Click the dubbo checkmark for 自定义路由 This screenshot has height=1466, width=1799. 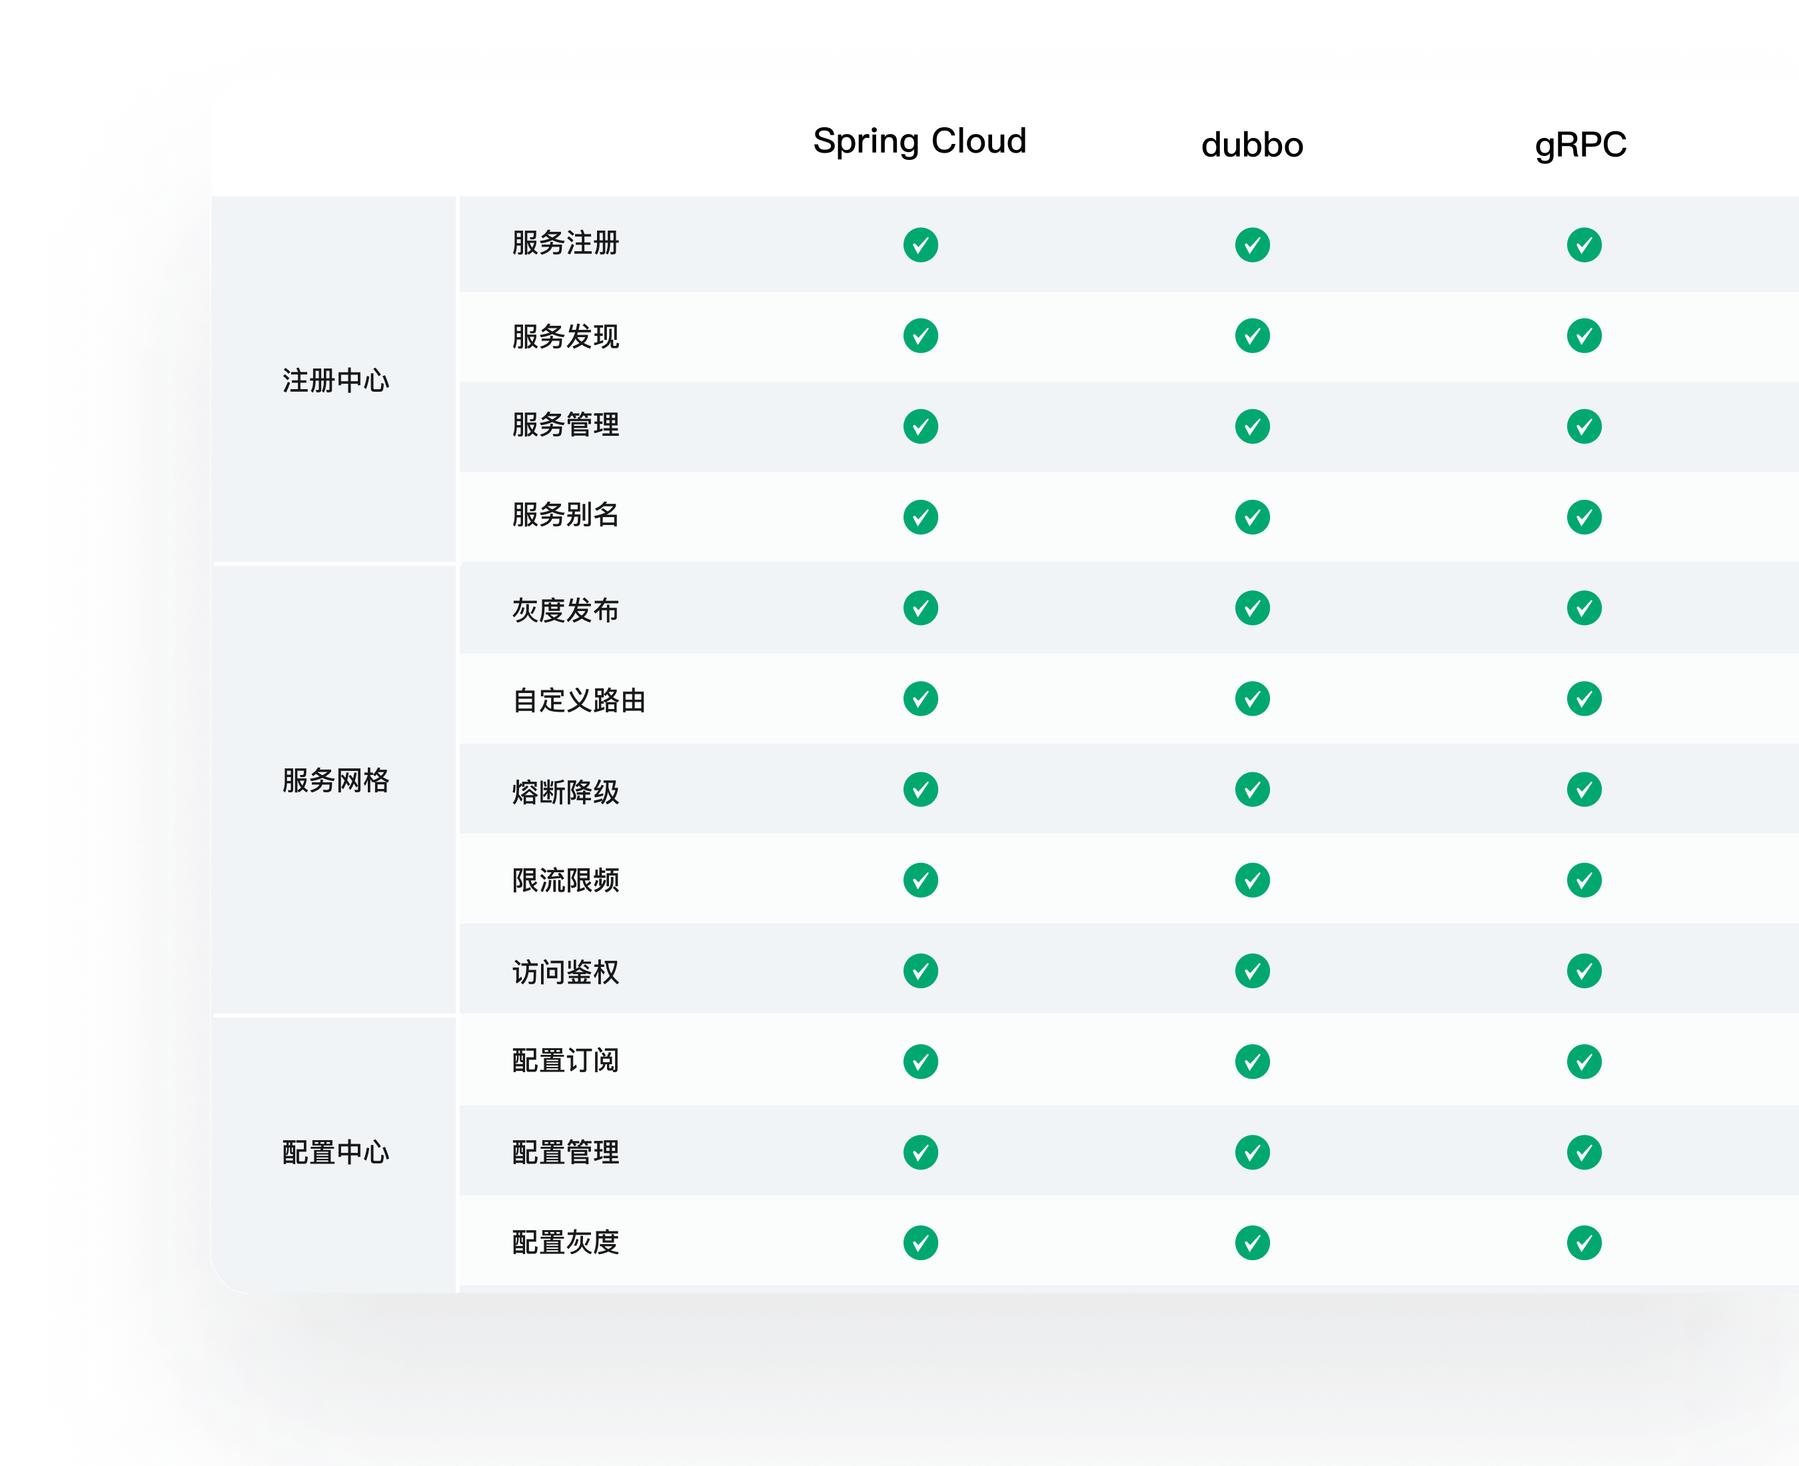(x=1252, y=700)
